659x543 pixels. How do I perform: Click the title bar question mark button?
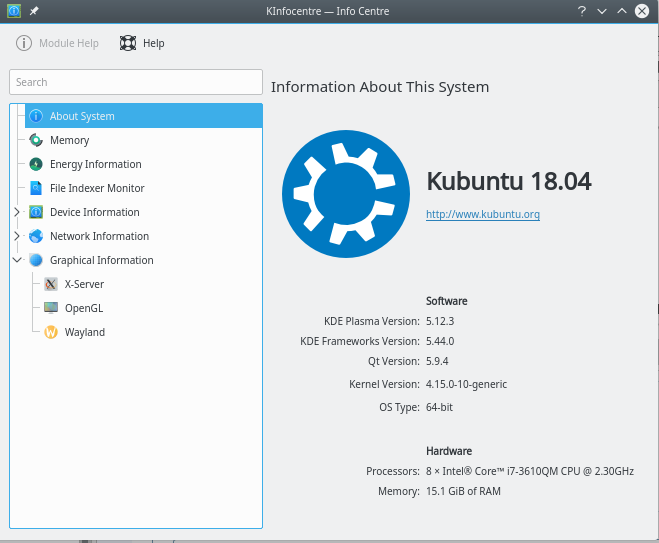click(x=581, y=11)
